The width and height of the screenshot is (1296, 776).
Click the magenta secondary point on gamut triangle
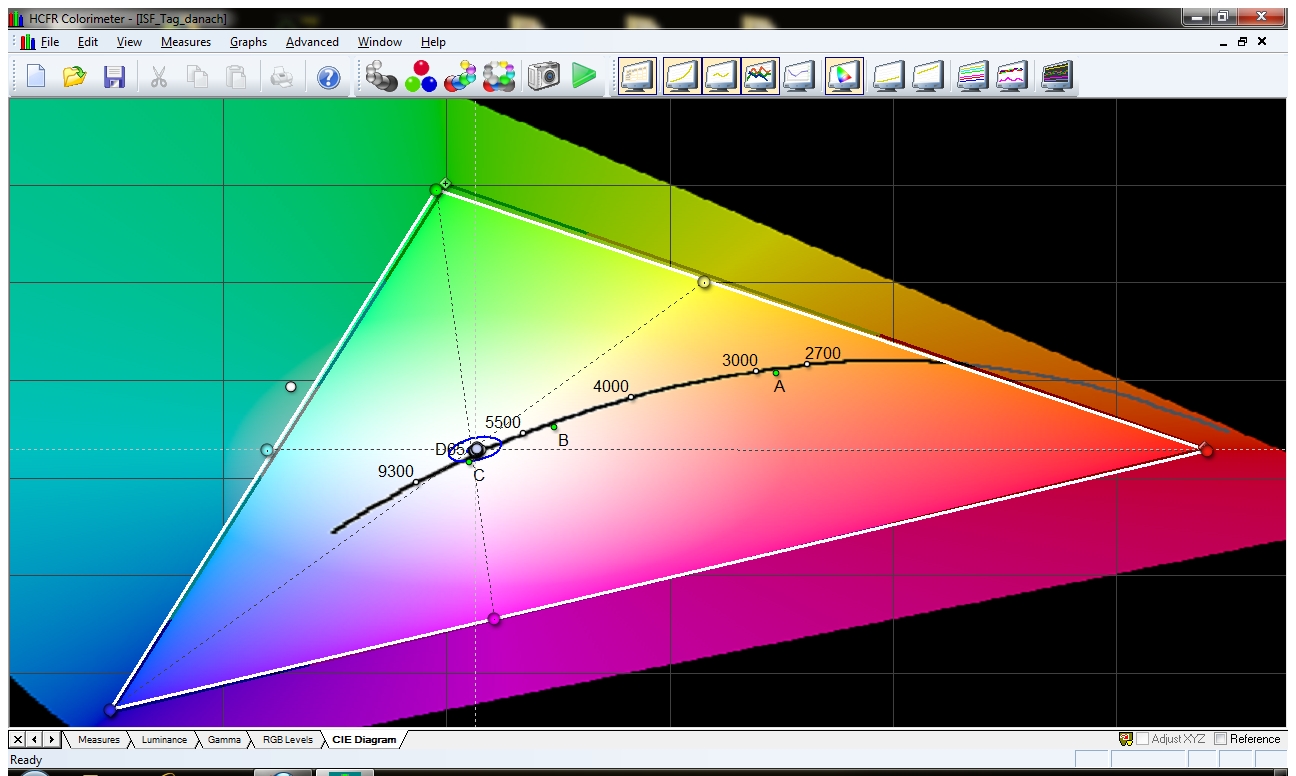494,619
